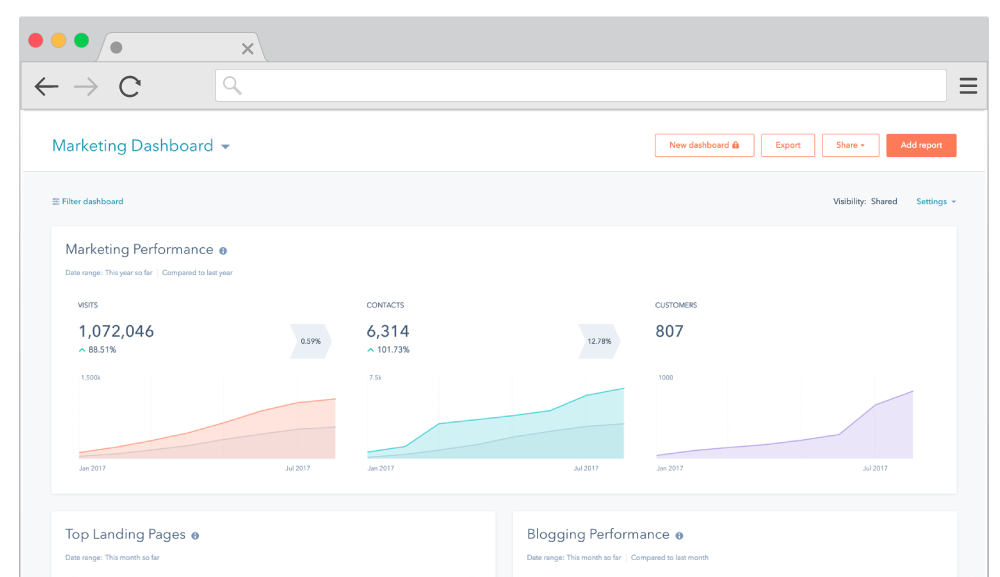
Task: Click the Top Landing Pages info icon
Action: (195, 536)
